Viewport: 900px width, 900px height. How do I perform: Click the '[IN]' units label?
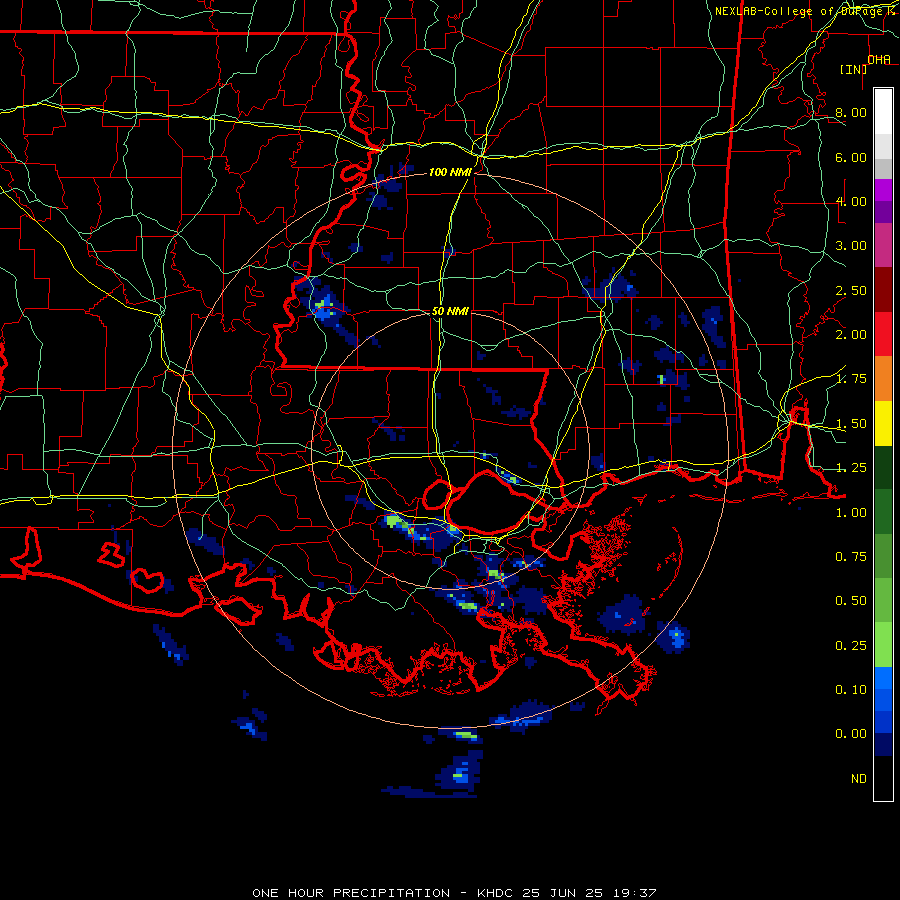point(854,69)
